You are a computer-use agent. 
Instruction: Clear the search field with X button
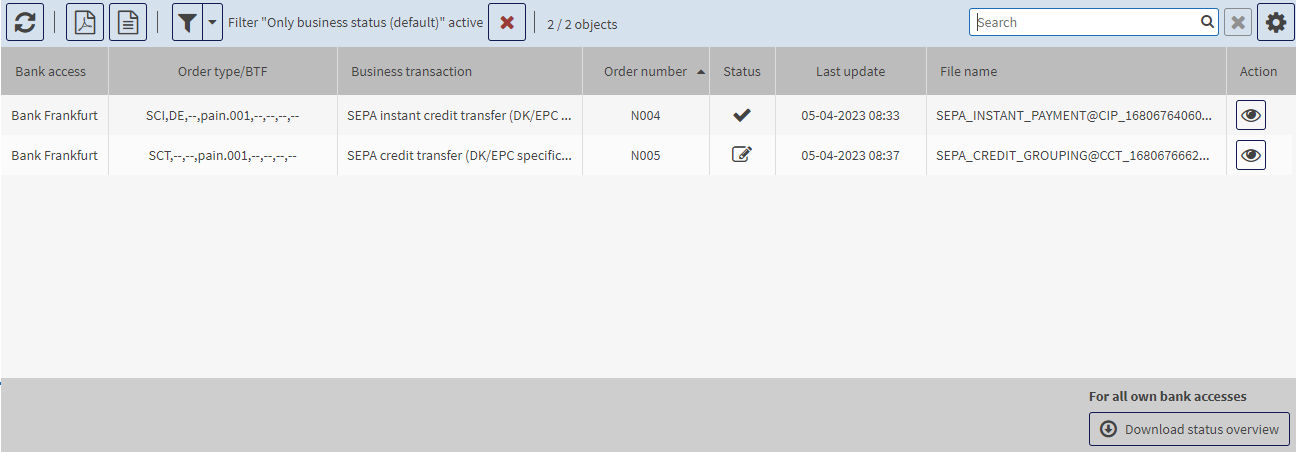pos(1238,22)
